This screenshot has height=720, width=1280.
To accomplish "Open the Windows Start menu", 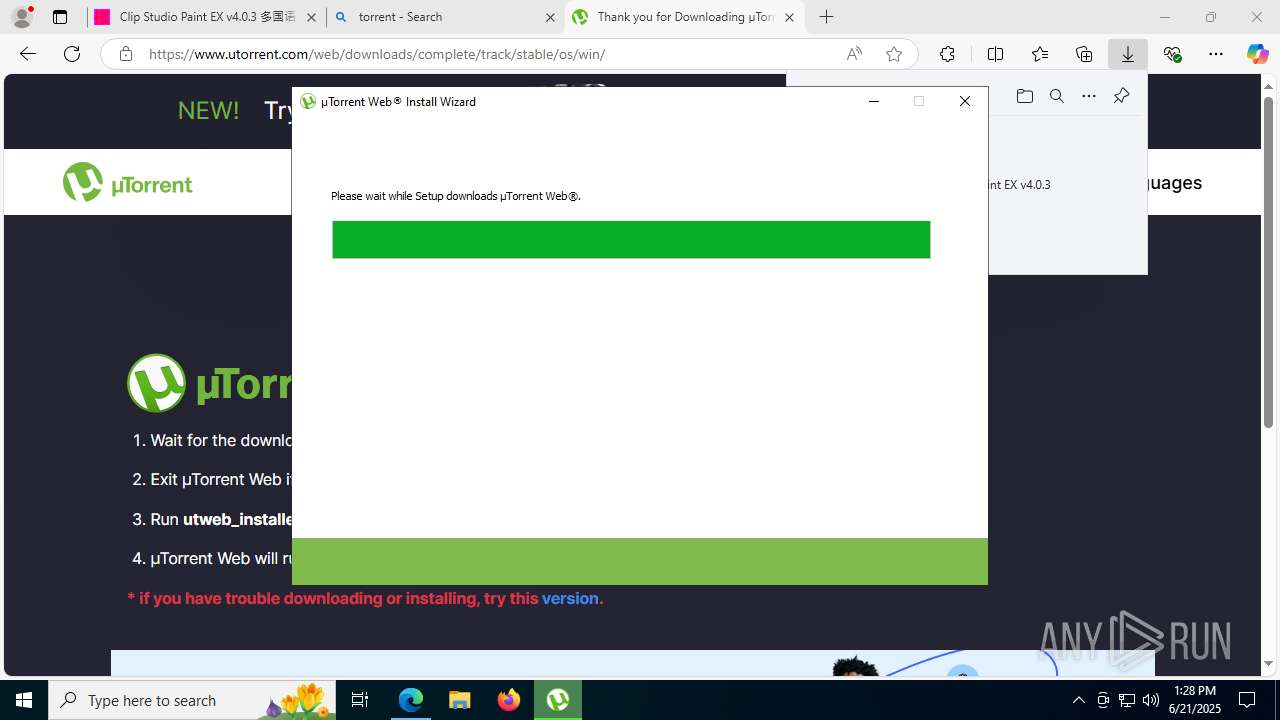I will [24, 700].
